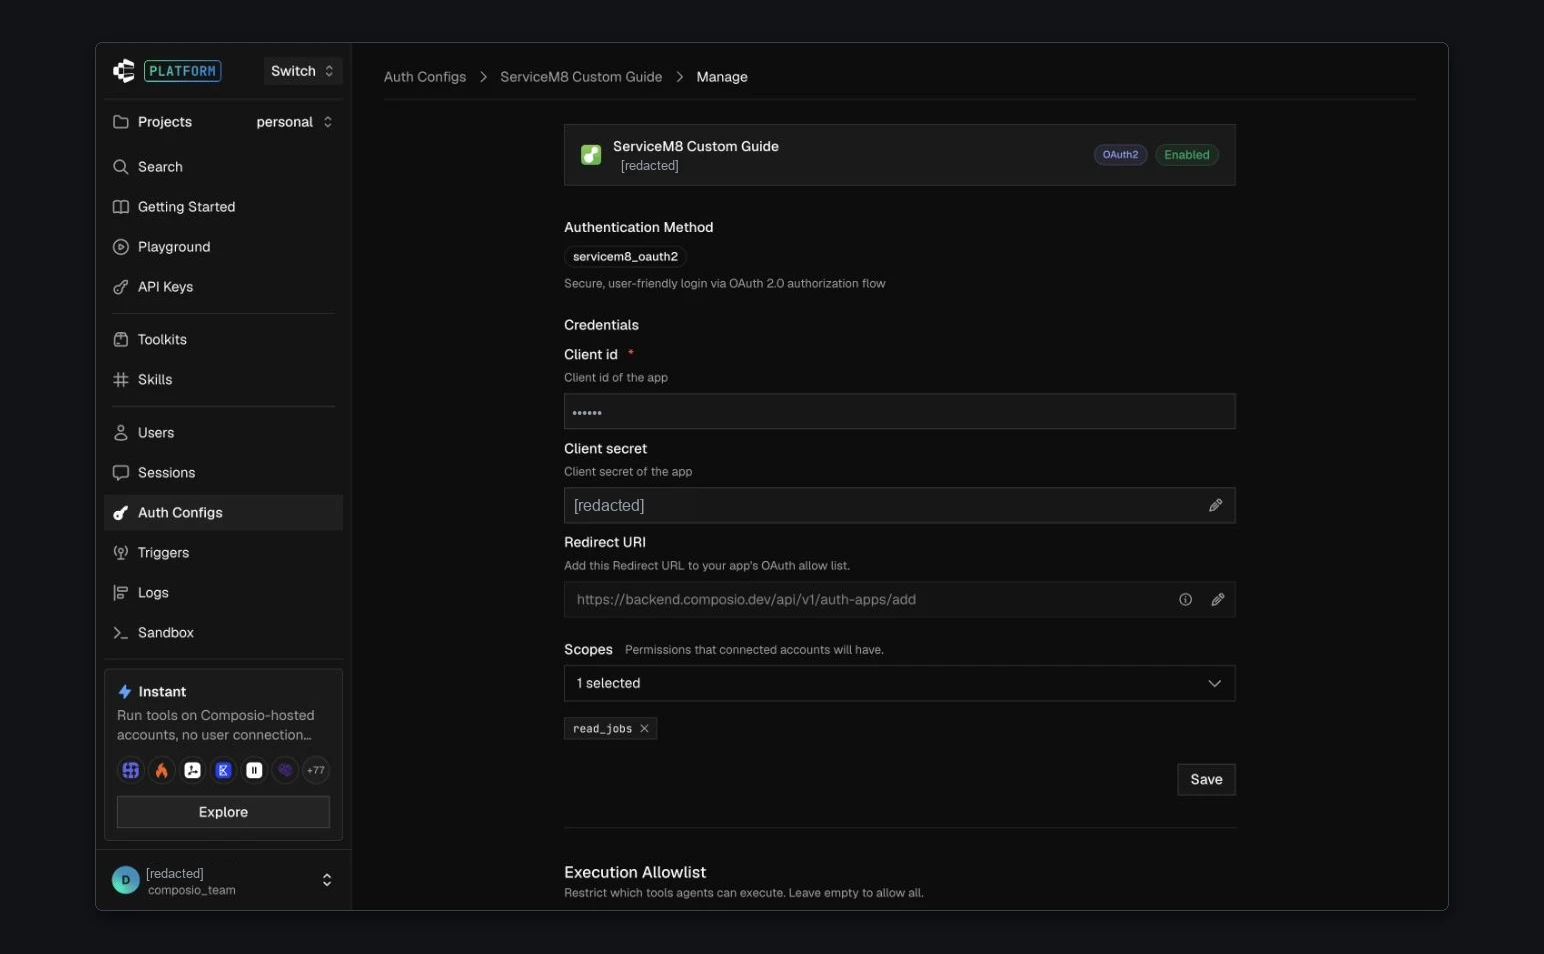The width and height of the screenshot is (1544, 954).
Task: Open the Sandbox section
Action: coord(223,633)
